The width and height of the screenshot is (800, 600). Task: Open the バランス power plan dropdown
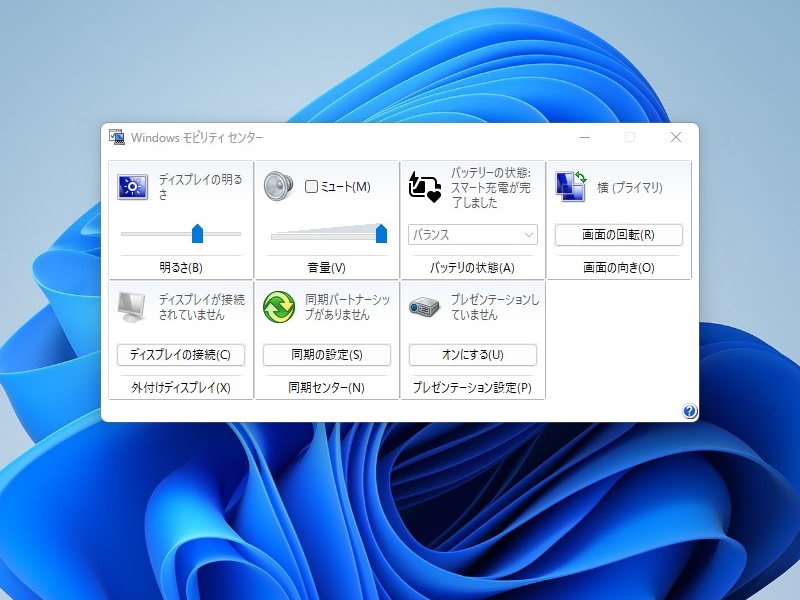coord(472,234)
